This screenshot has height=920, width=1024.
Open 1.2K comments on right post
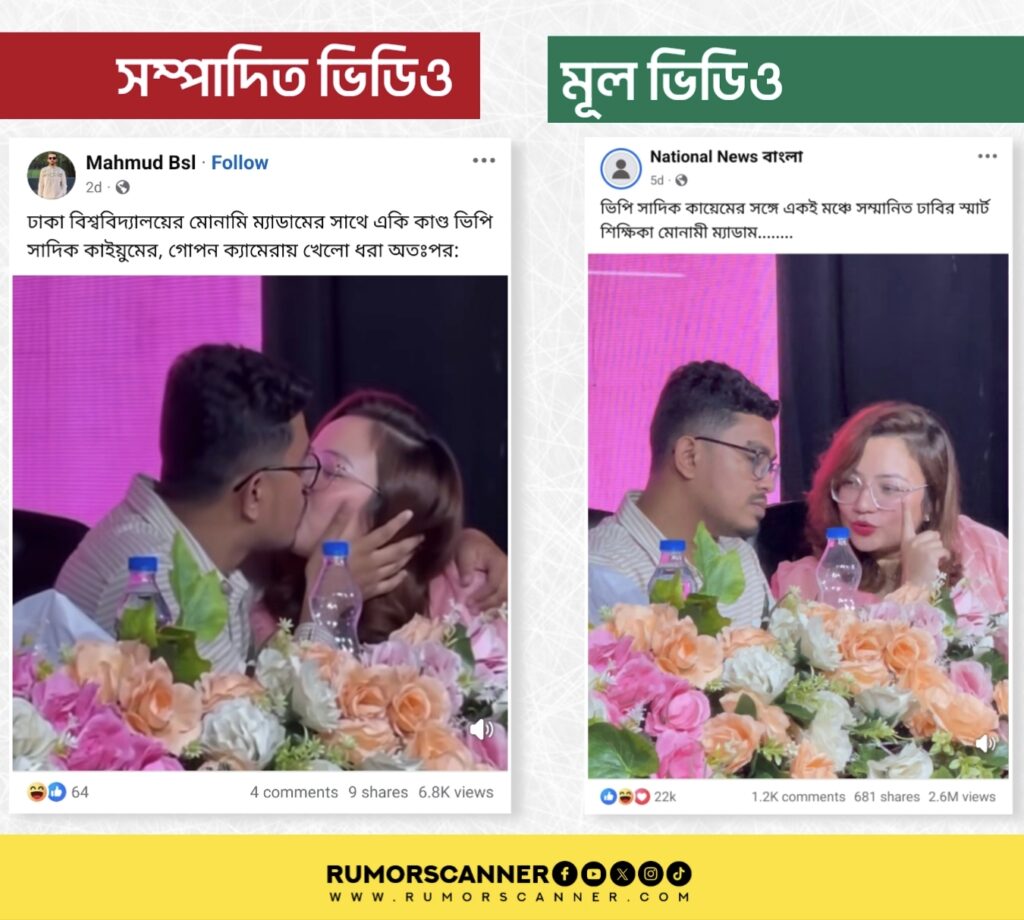(798, 797)
